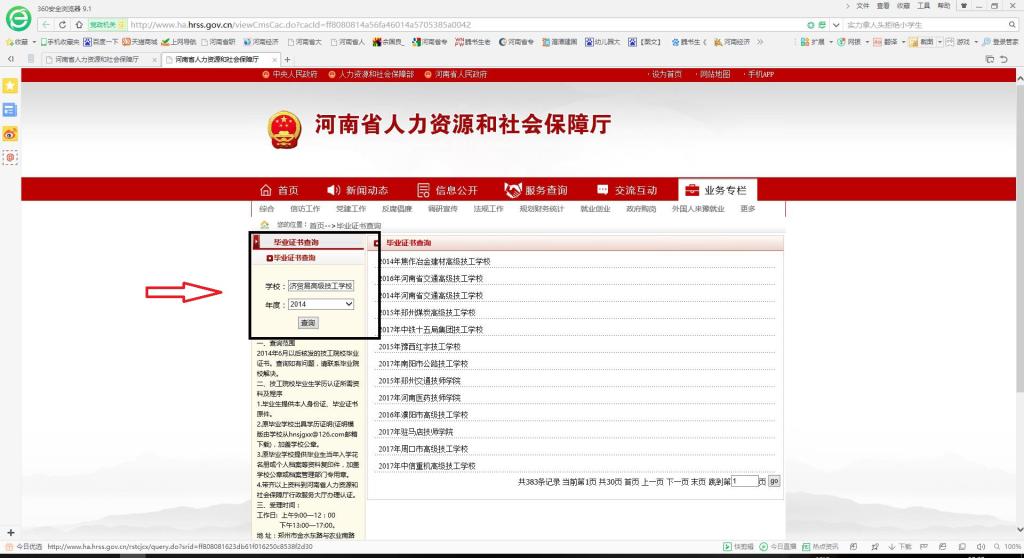Screen dimensions: 1024x558
Task: Click the bottom-left plus sidebar icon
Action: tap(10, 533)
